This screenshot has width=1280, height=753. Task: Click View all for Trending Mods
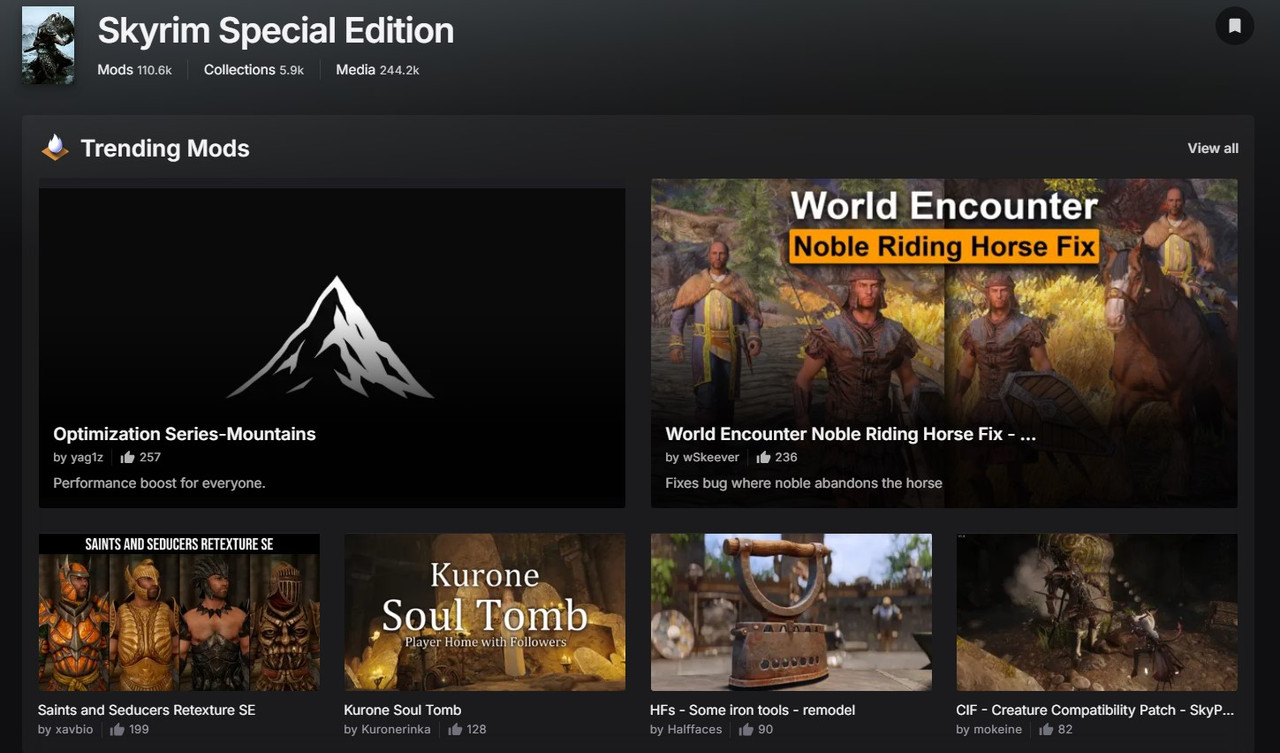click(1213, 148)
